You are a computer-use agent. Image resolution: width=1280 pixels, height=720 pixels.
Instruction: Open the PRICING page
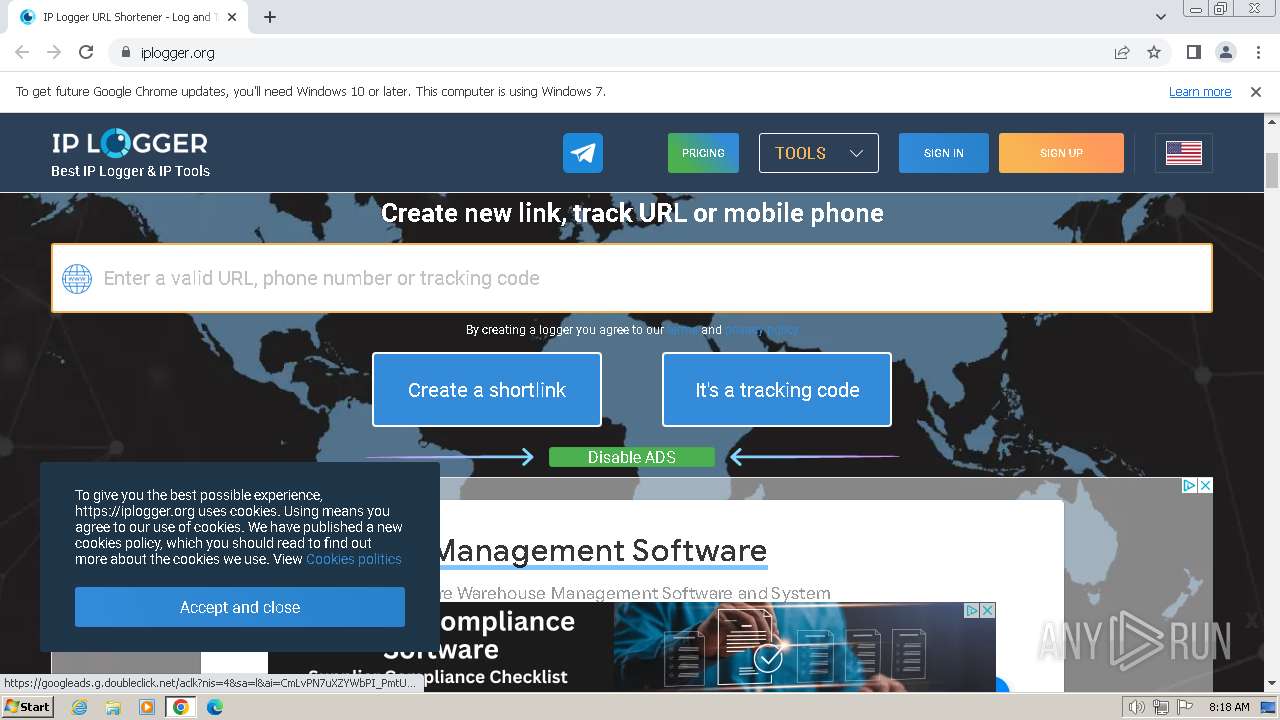click(703, 153)
